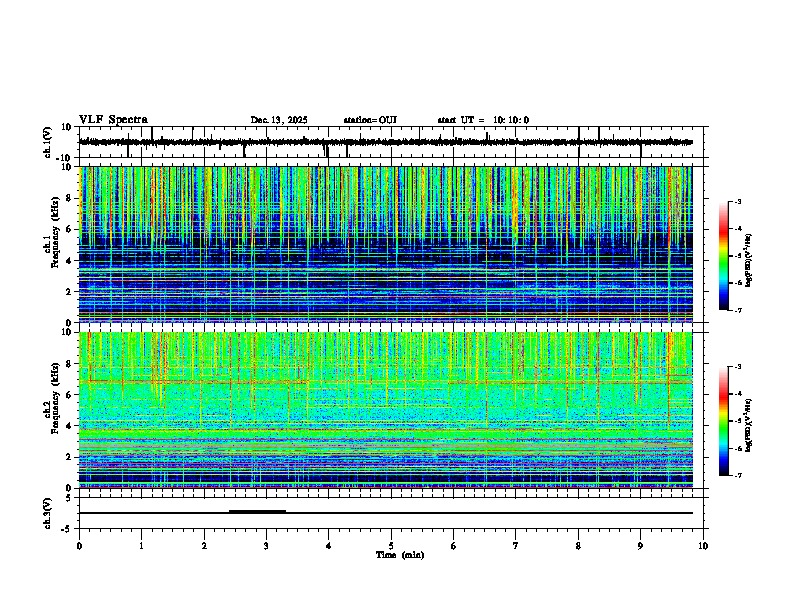Click the ch.1 voltage waveform trace
This screenshot has width=792, height=612.
[x=385, y=142]
